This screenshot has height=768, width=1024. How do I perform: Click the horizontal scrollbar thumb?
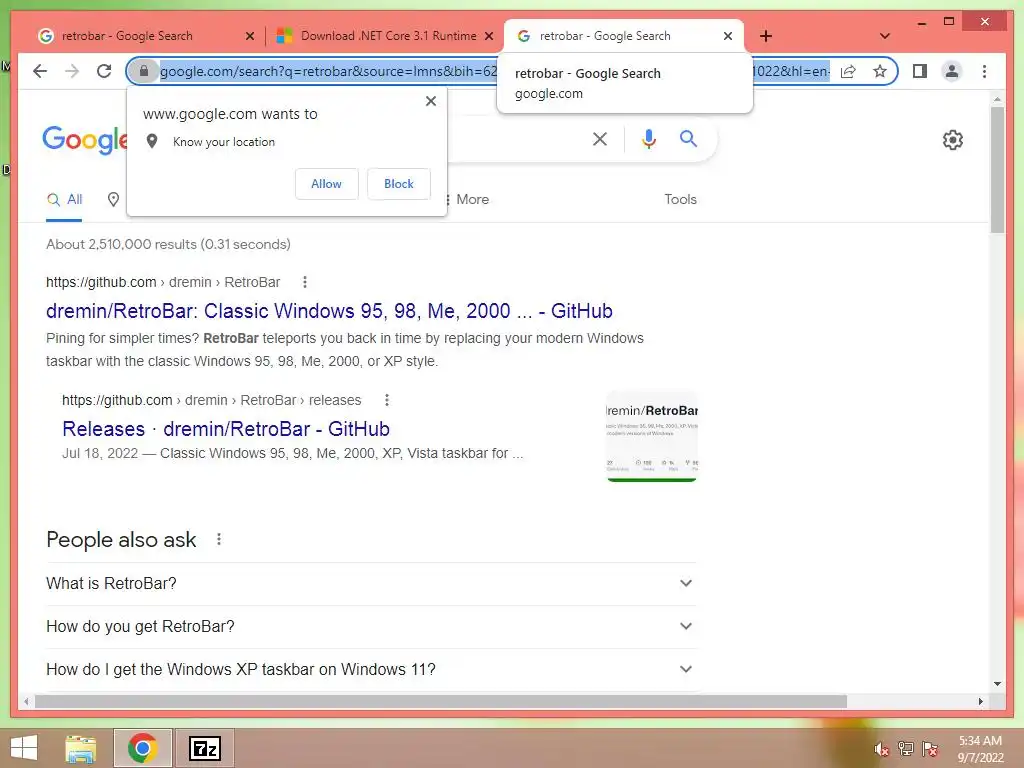441,701
